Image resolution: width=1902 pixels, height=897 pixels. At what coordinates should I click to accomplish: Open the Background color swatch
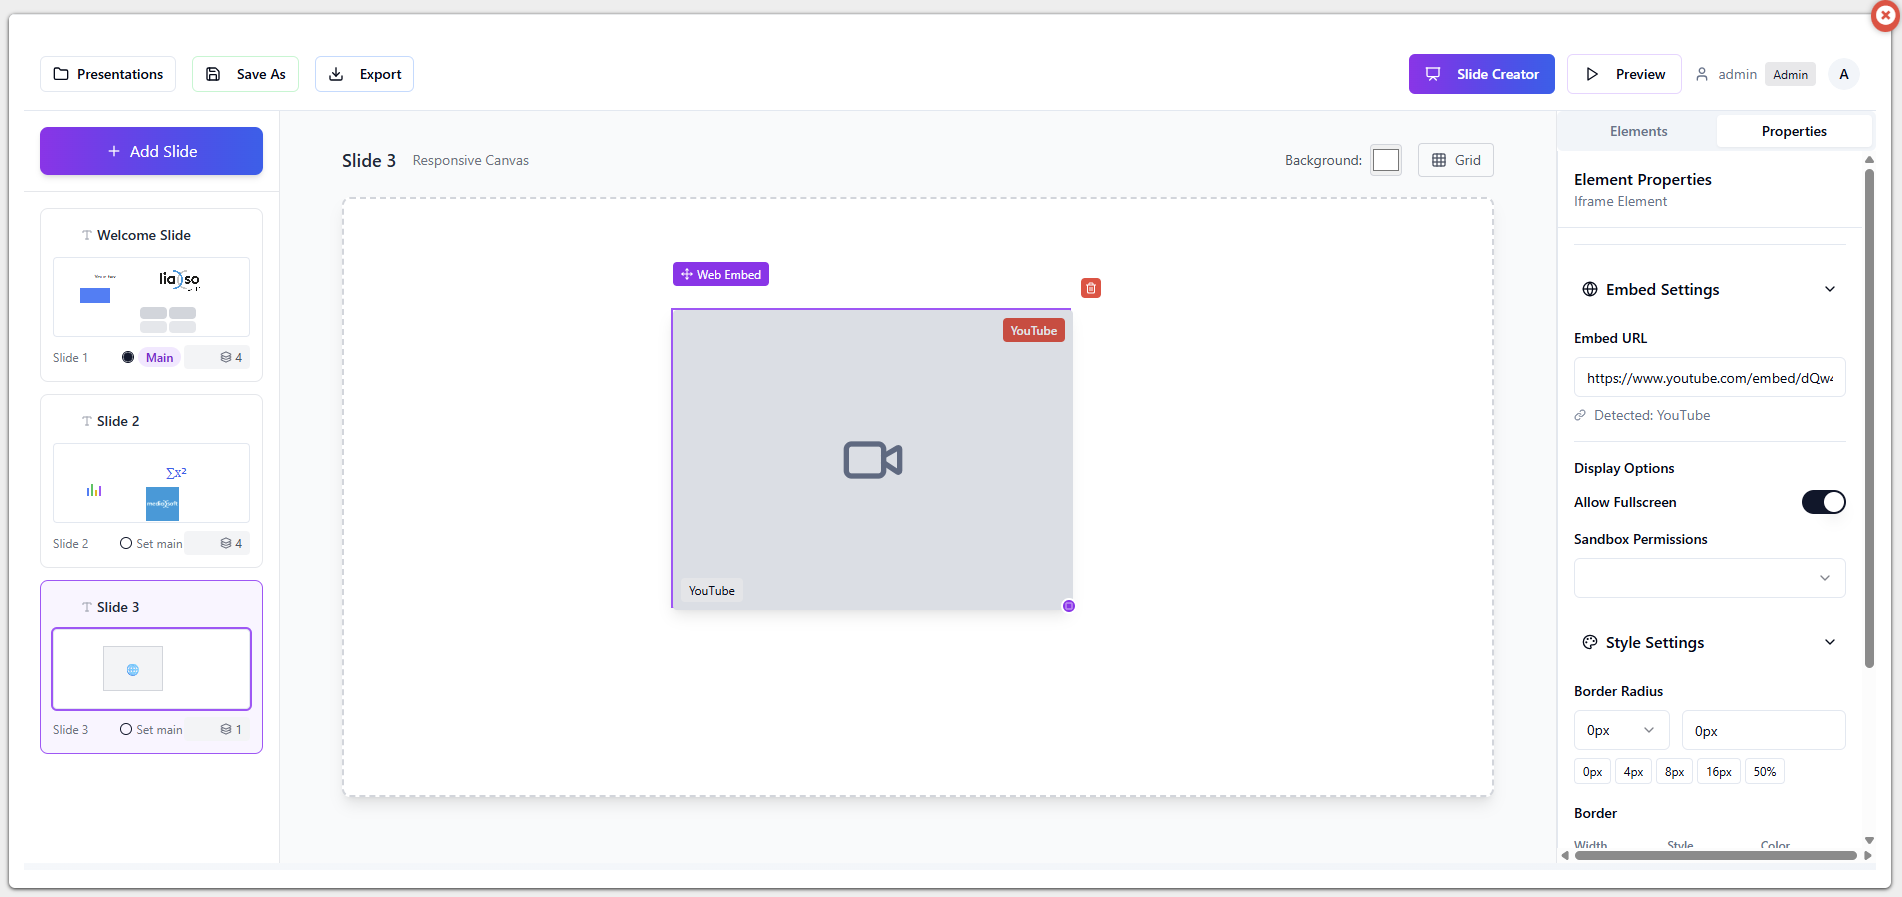[x=1385, y=160]
